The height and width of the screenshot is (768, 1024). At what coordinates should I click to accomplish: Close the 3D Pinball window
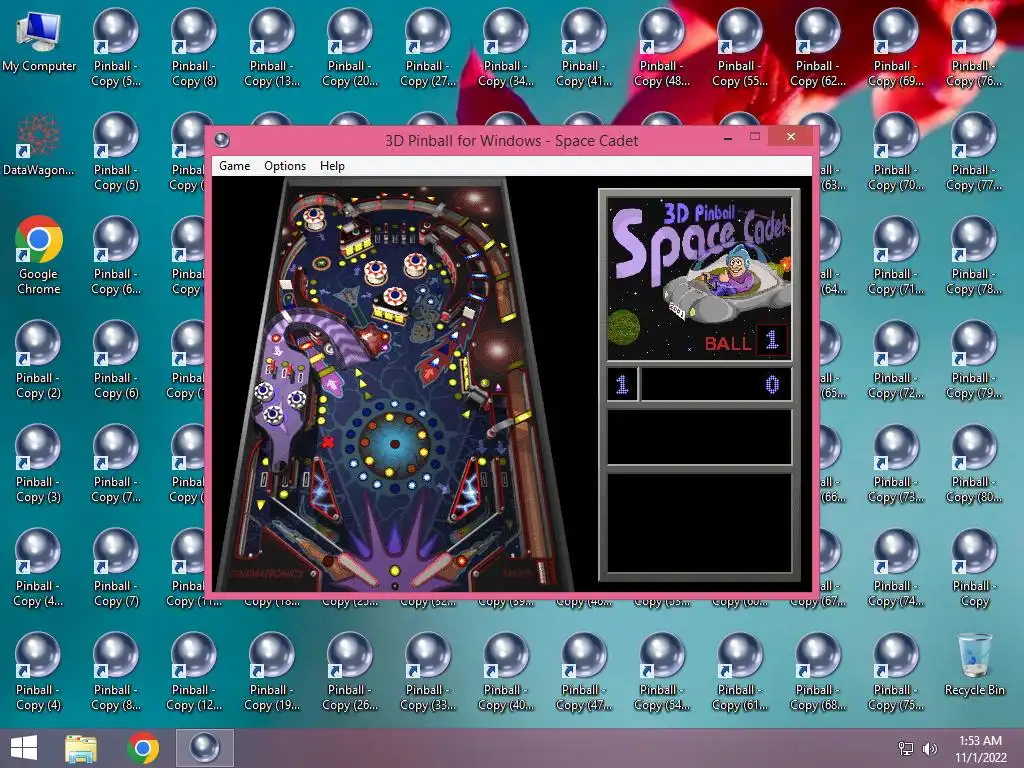[x=791, y=136]
